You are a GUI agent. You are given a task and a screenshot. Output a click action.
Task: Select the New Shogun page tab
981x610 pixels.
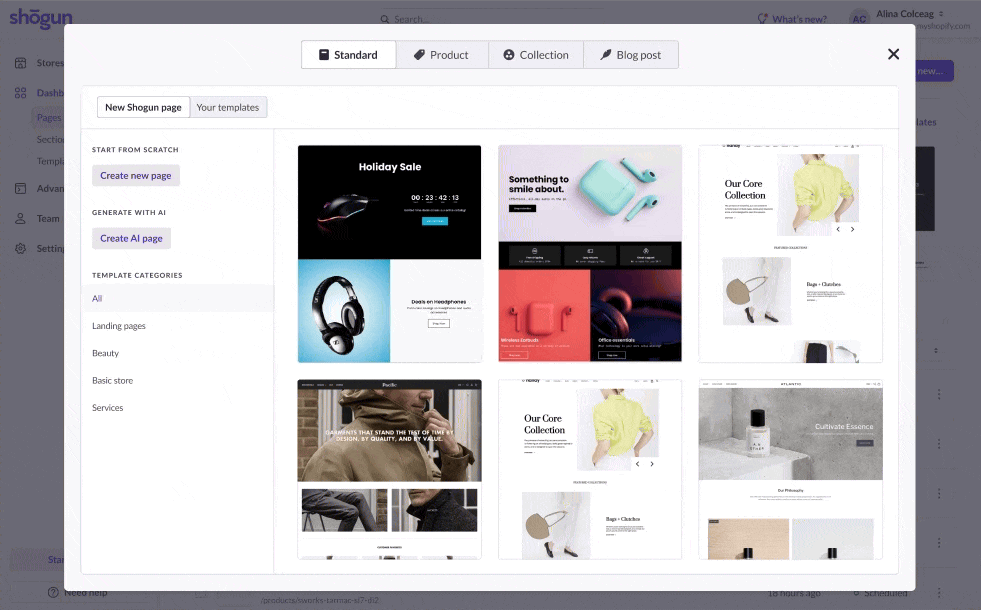143,107
